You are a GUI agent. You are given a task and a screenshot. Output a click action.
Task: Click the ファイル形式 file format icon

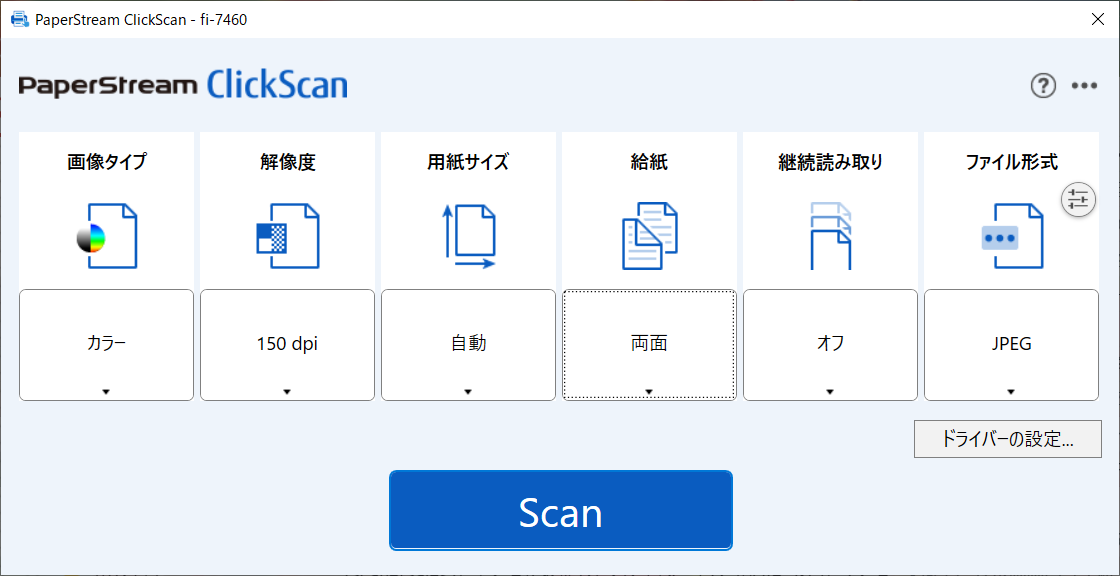[x=1012, y=236]
